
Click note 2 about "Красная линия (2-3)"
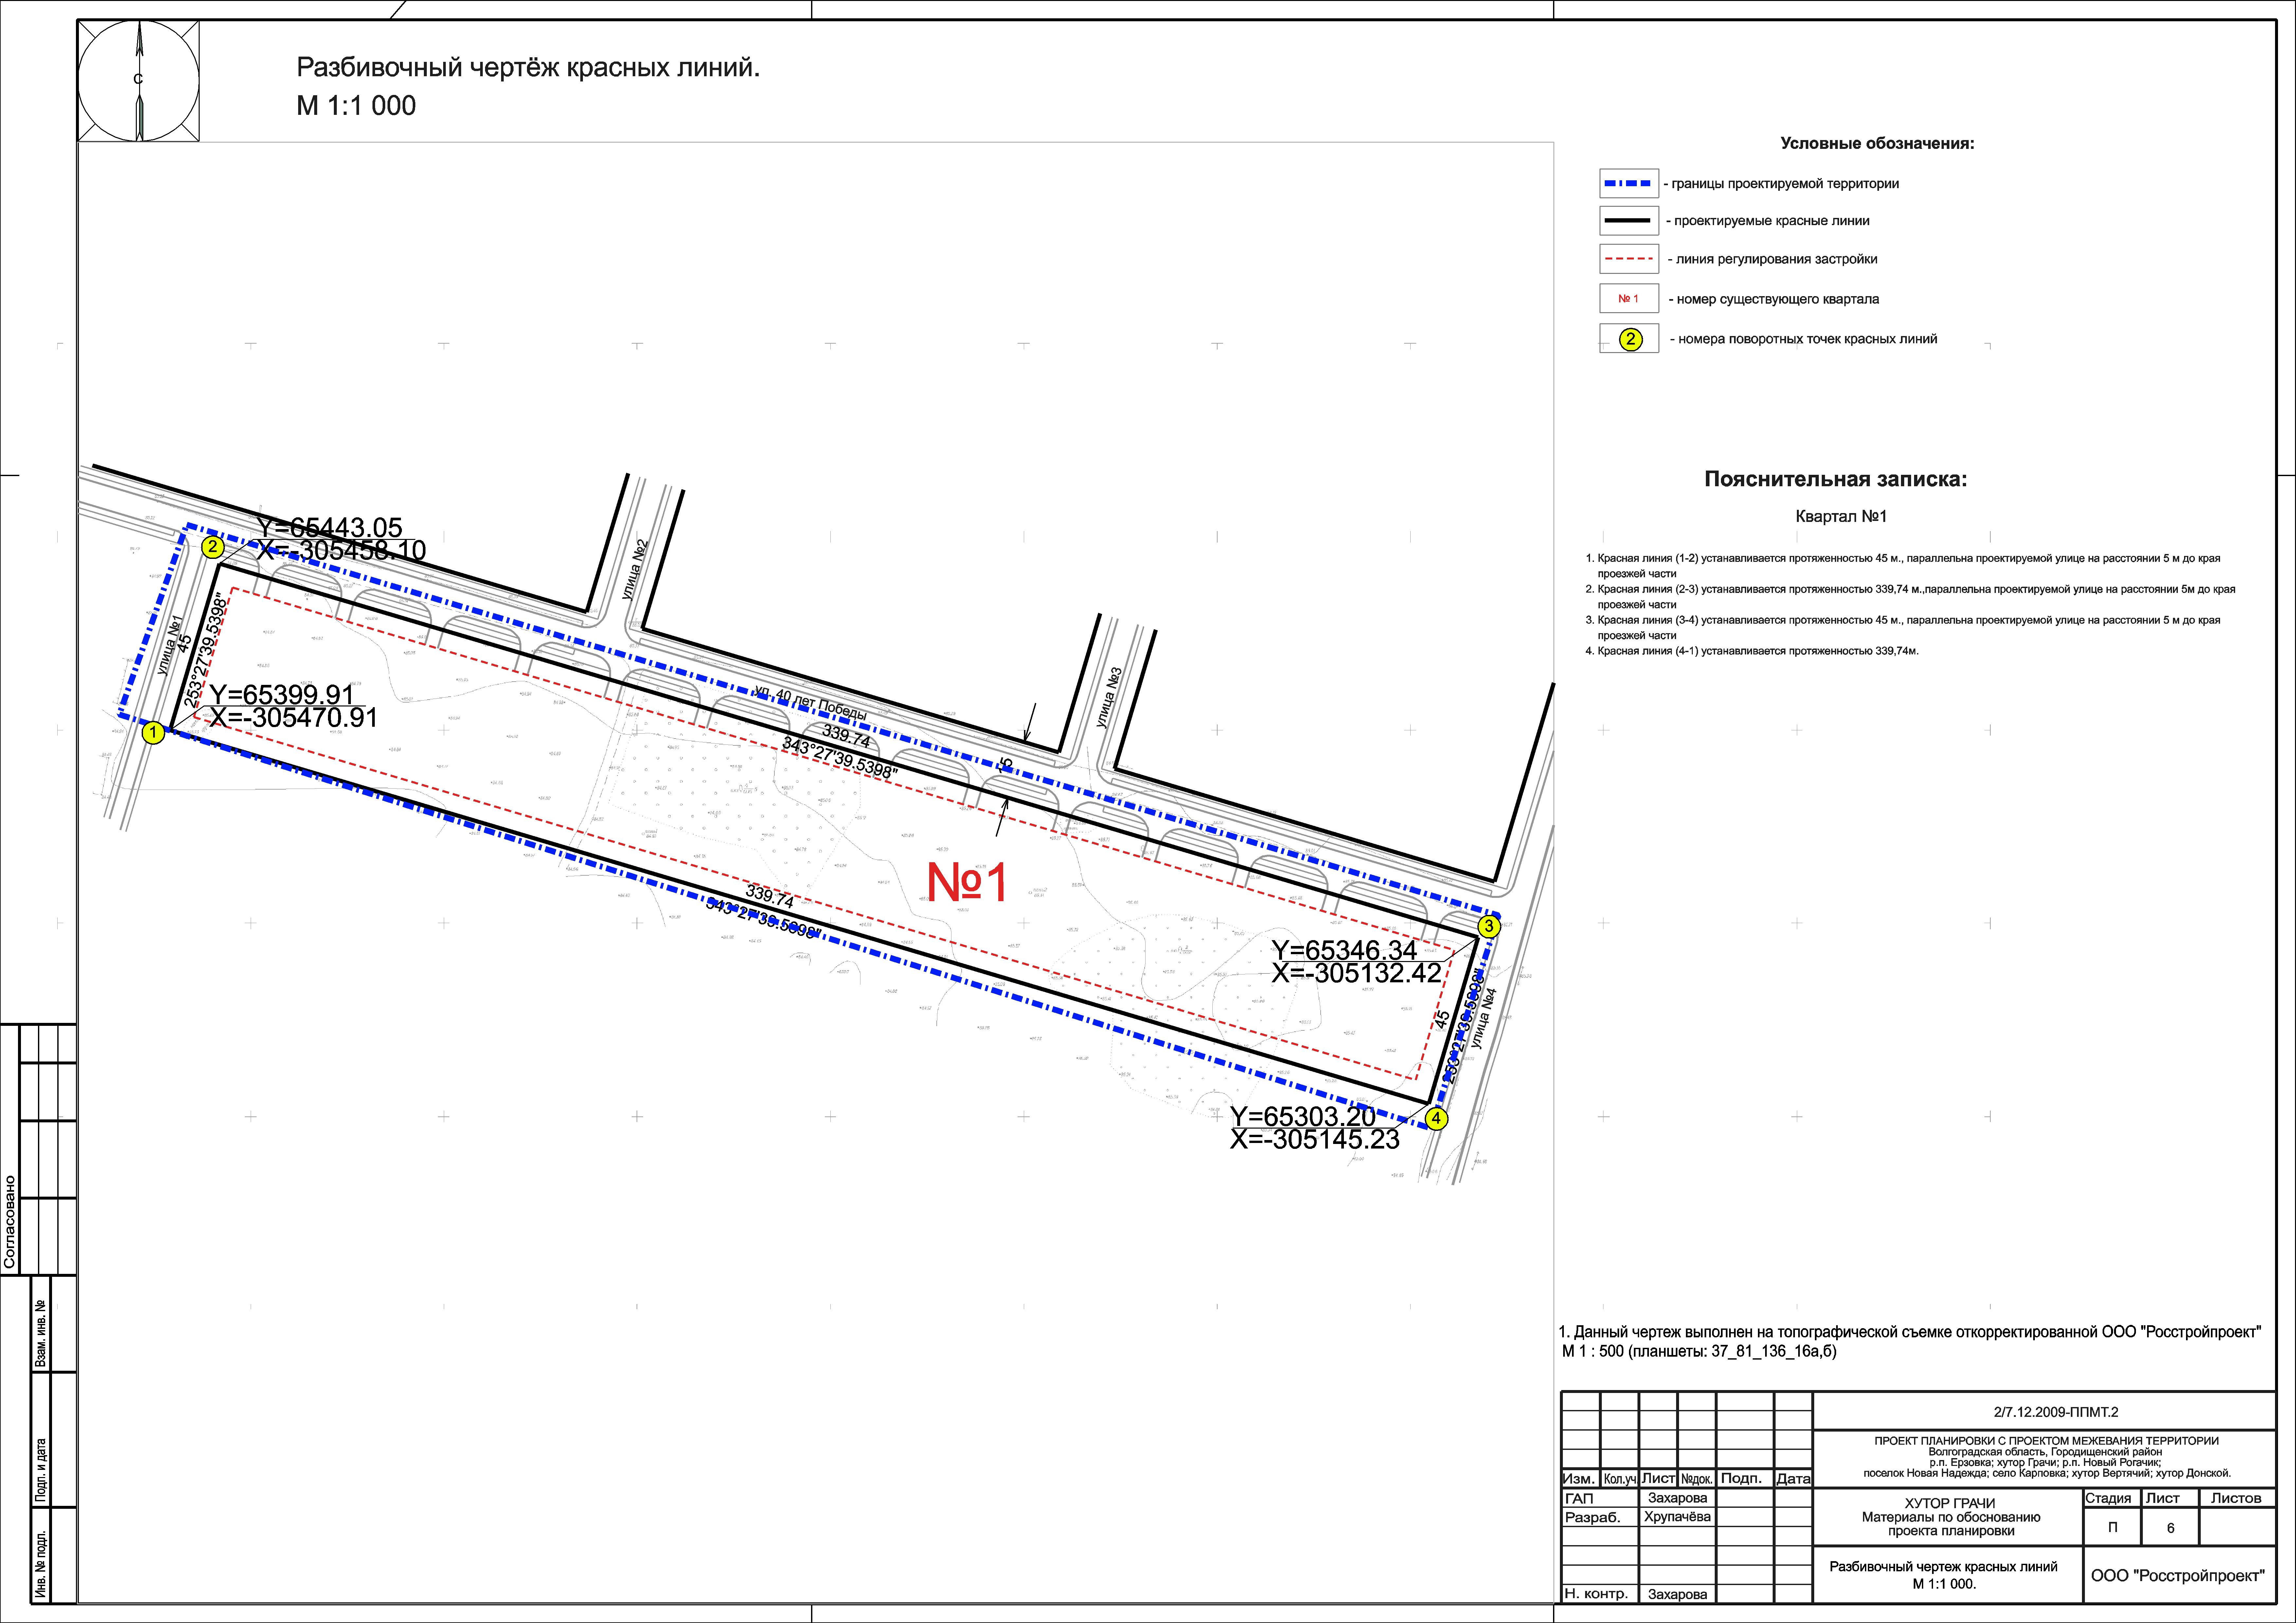pyautogui.click(x=1910, y=597)
